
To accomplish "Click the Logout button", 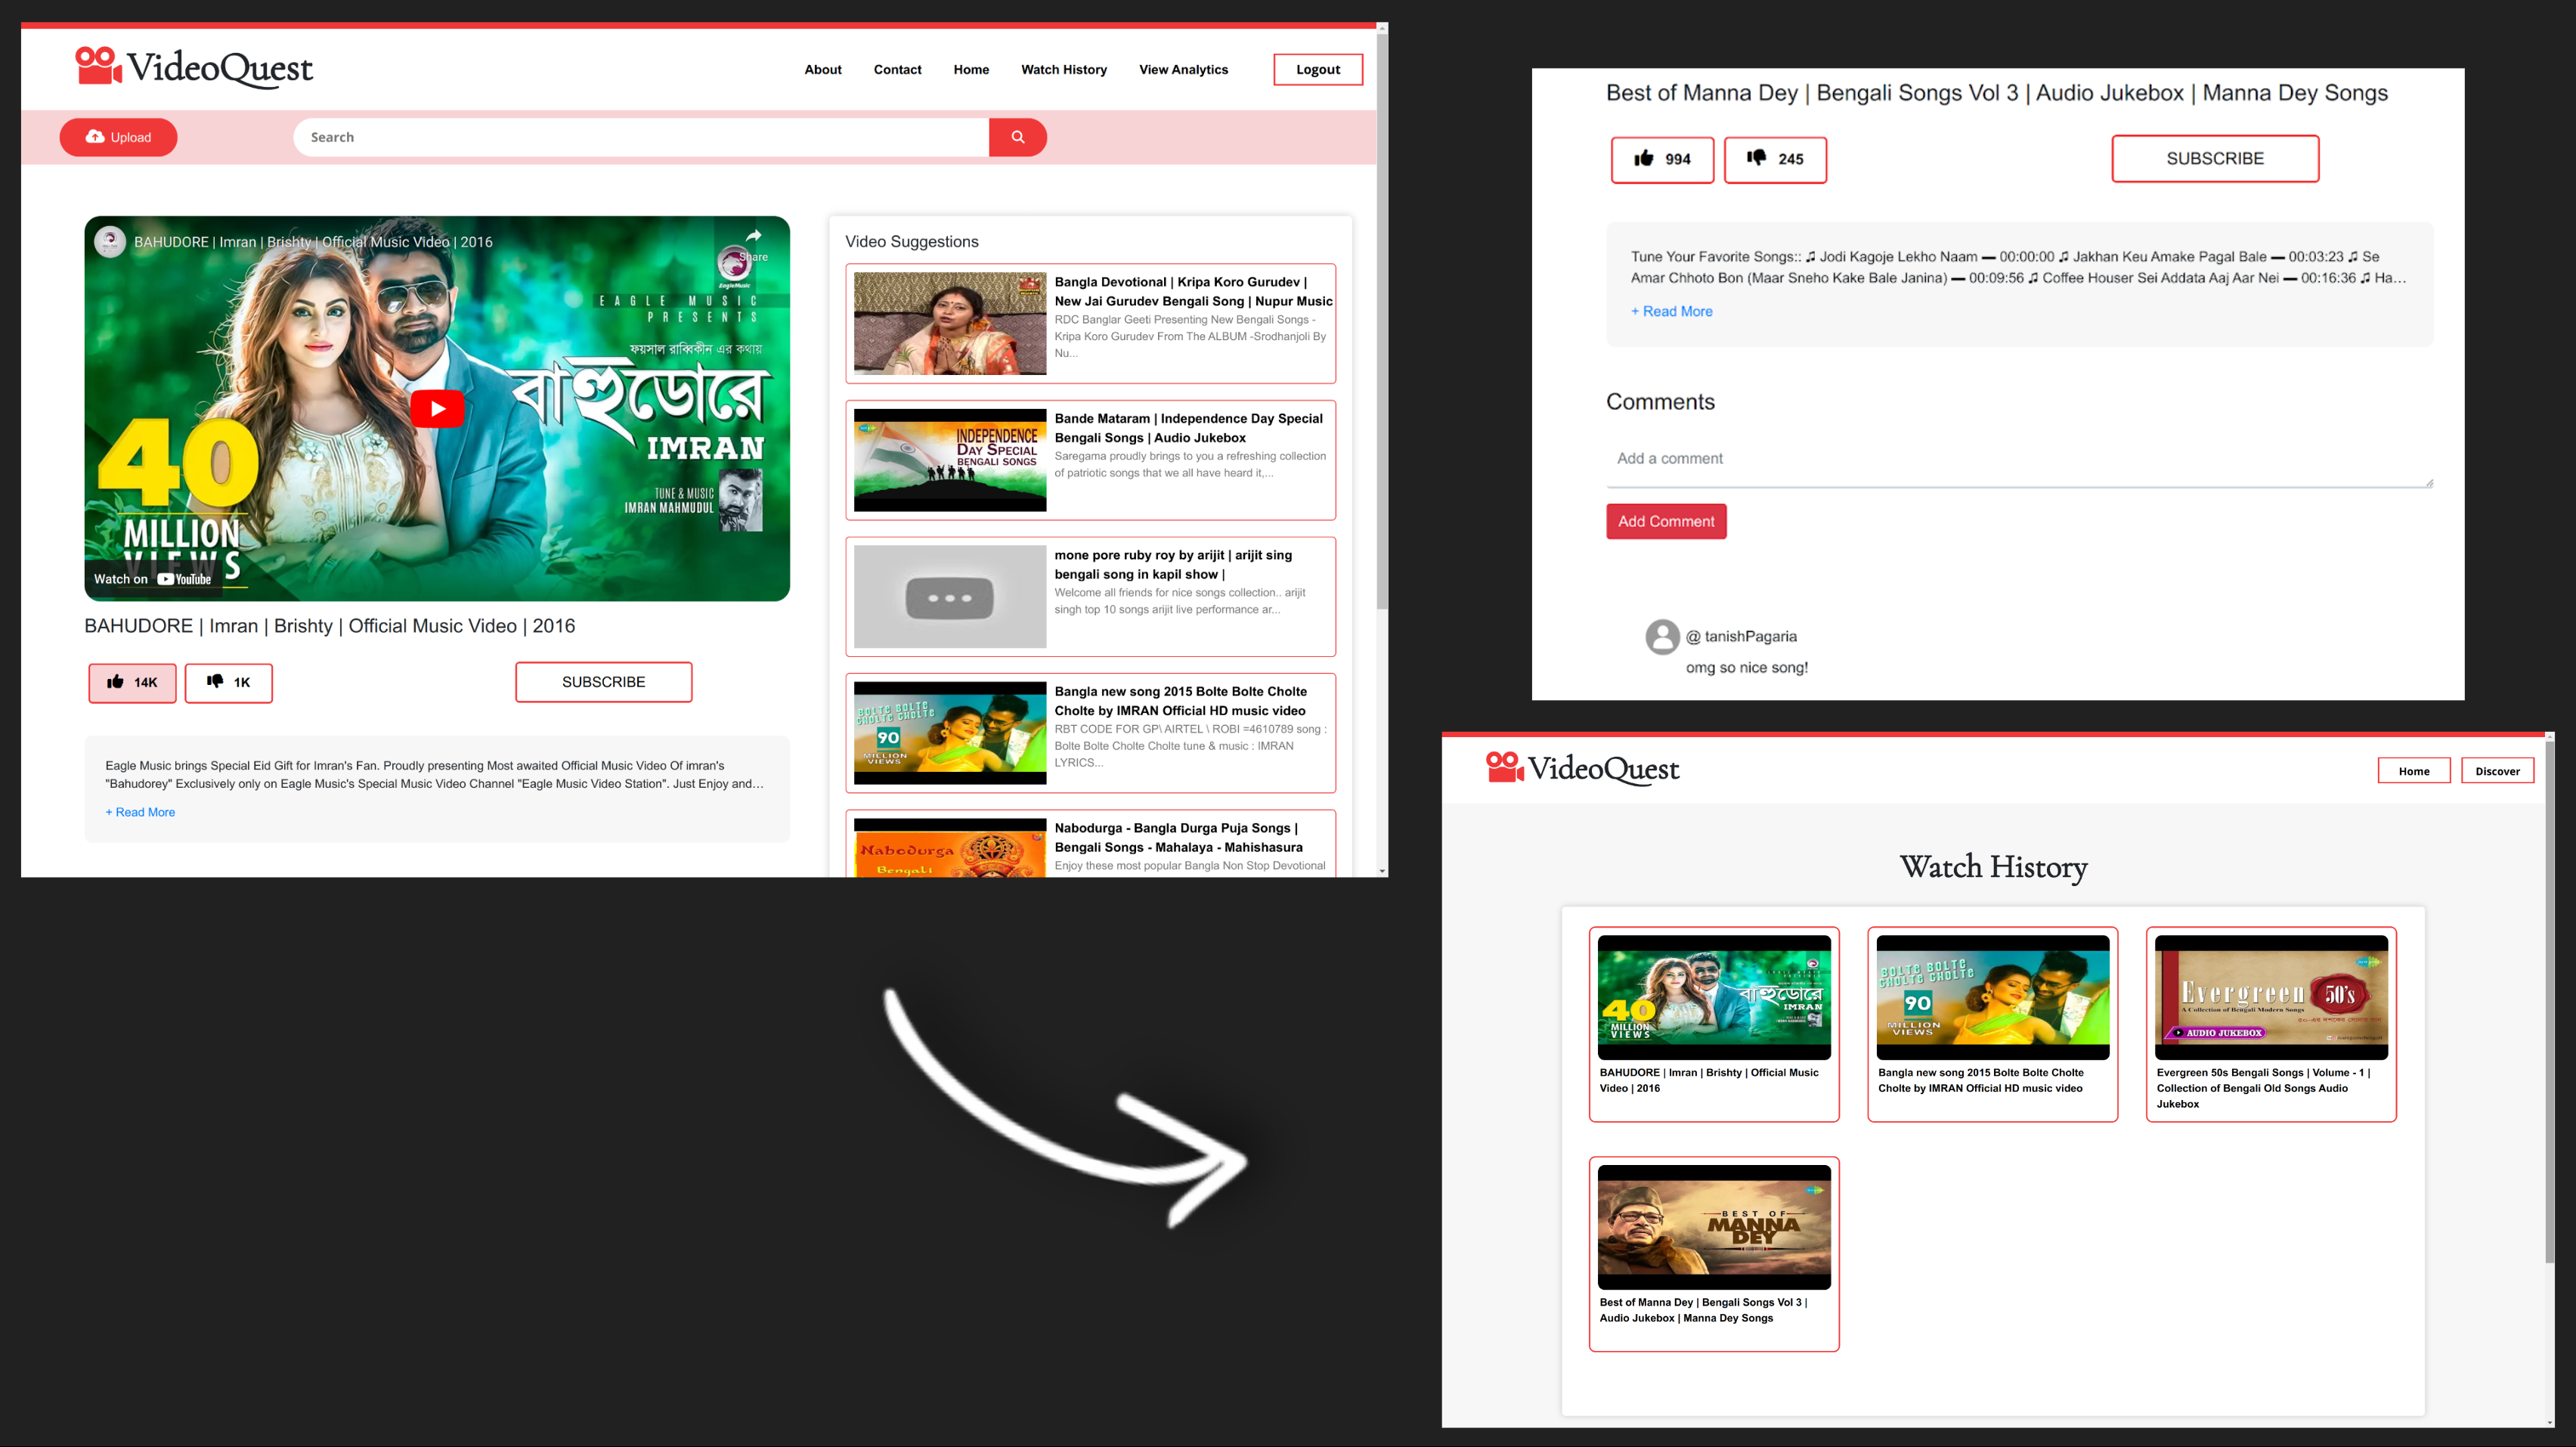I will click(1317, 69).
